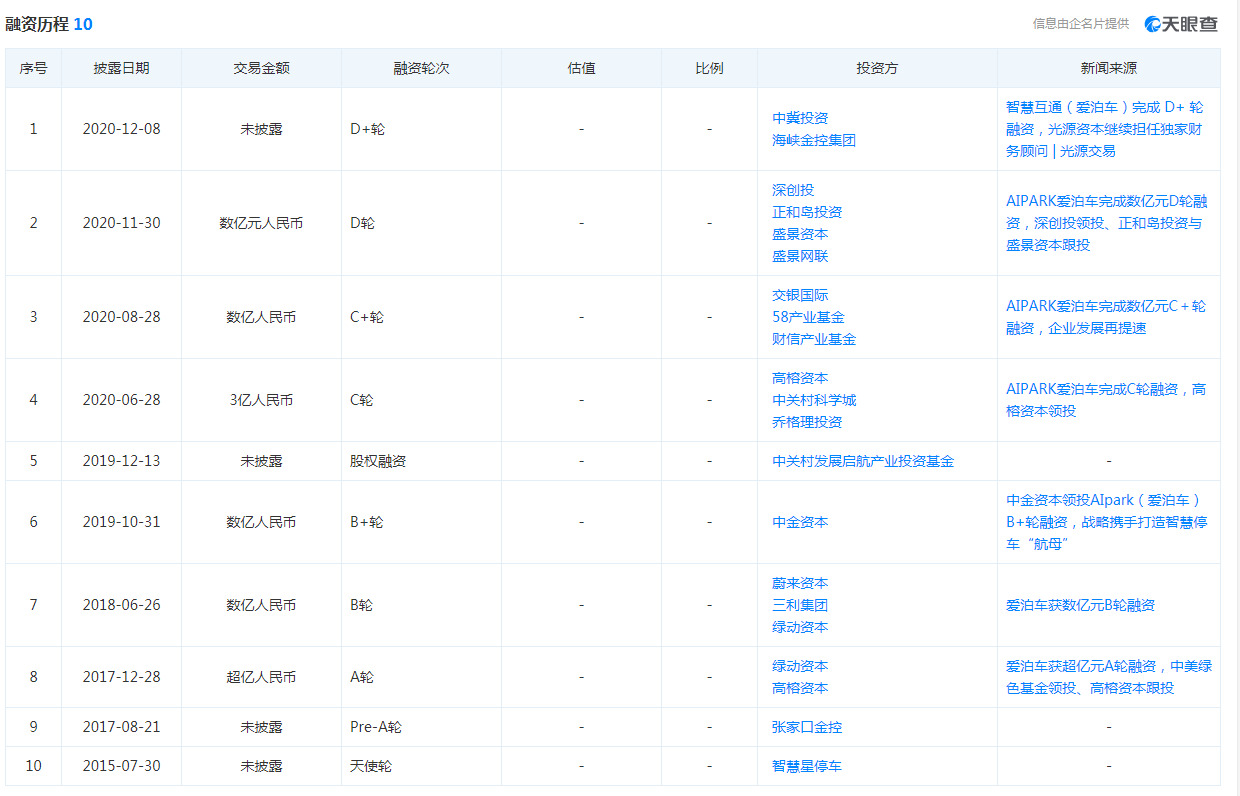Open investor link 盛景网联
Image resolution: width=1240 pixels, height=796 pixels.
[800, 256]
